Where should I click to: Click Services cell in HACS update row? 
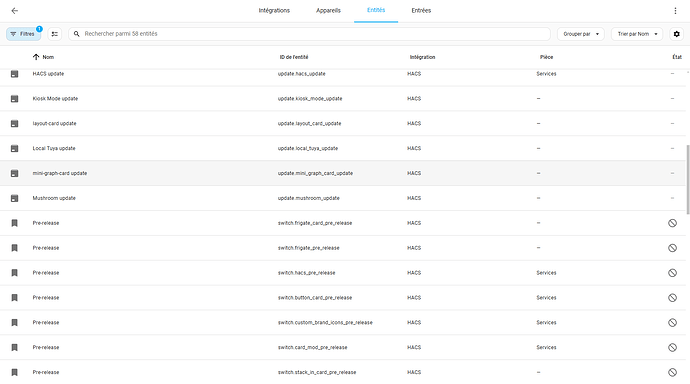[546, 74]
